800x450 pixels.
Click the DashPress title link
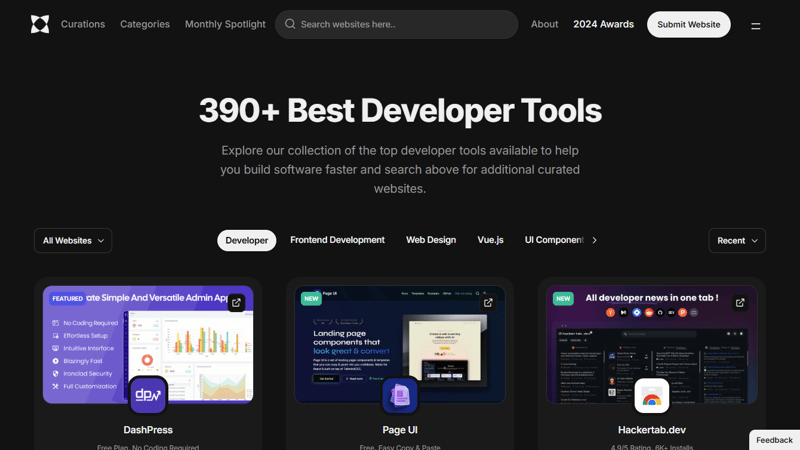pyautogui.click(x=148, y=430)
